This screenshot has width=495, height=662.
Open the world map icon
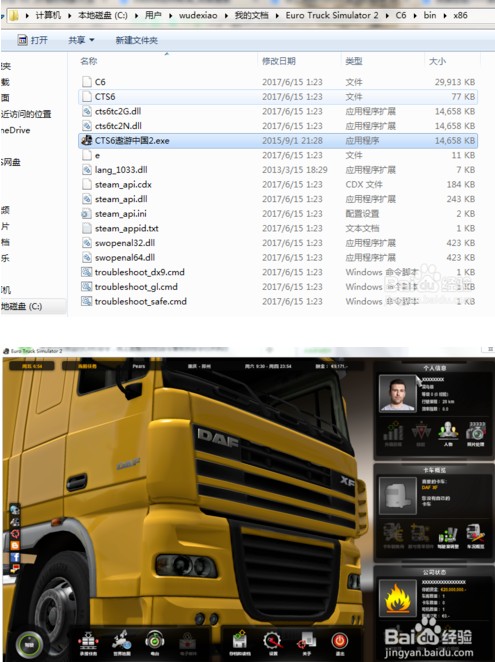pyautogui.click(x=122, y=643)
